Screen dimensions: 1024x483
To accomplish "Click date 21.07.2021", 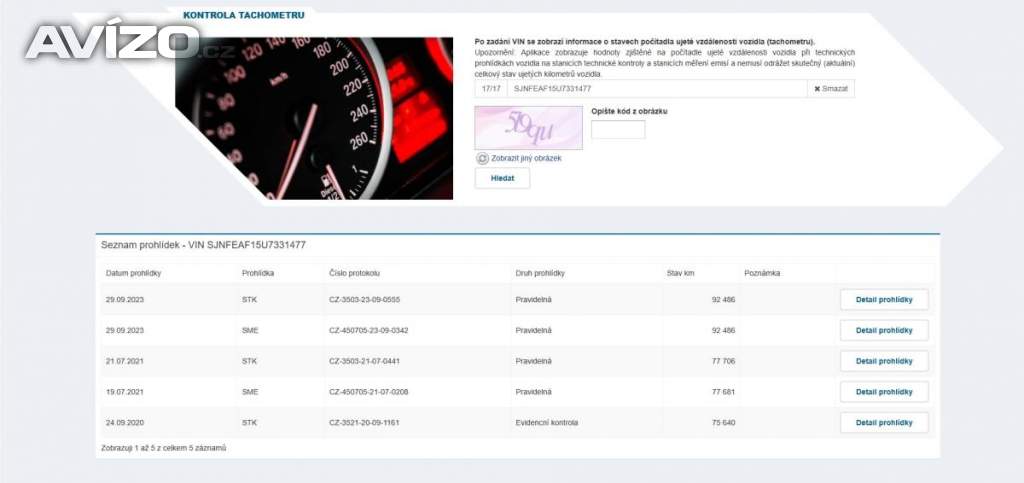I will 124,361.
